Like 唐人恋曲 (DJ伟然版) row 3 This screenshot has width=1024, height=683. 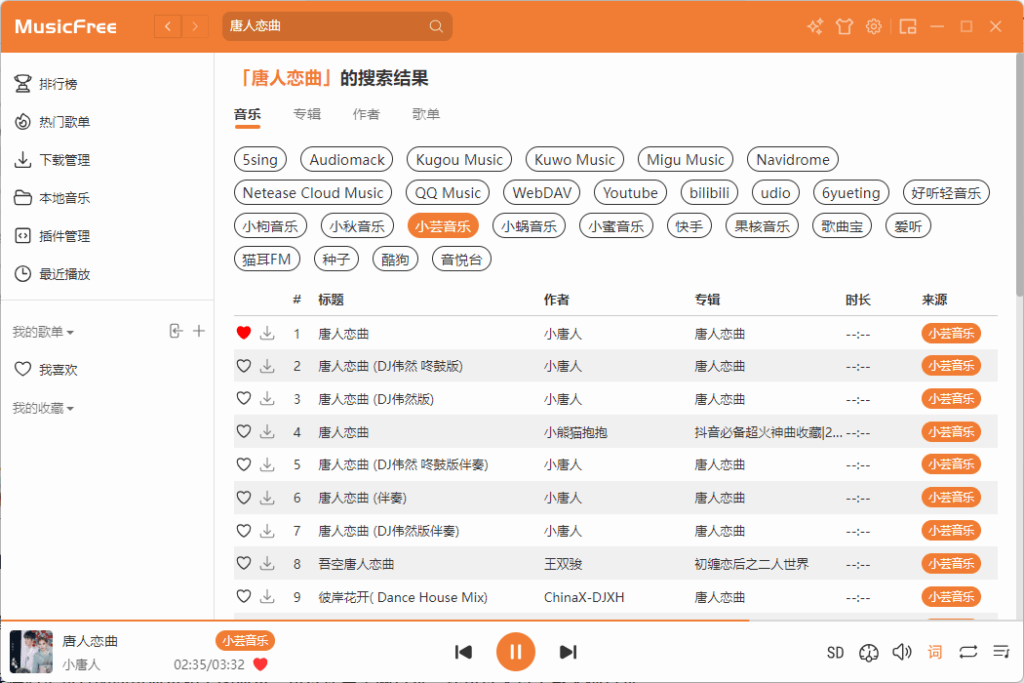[x=244, y=398]
